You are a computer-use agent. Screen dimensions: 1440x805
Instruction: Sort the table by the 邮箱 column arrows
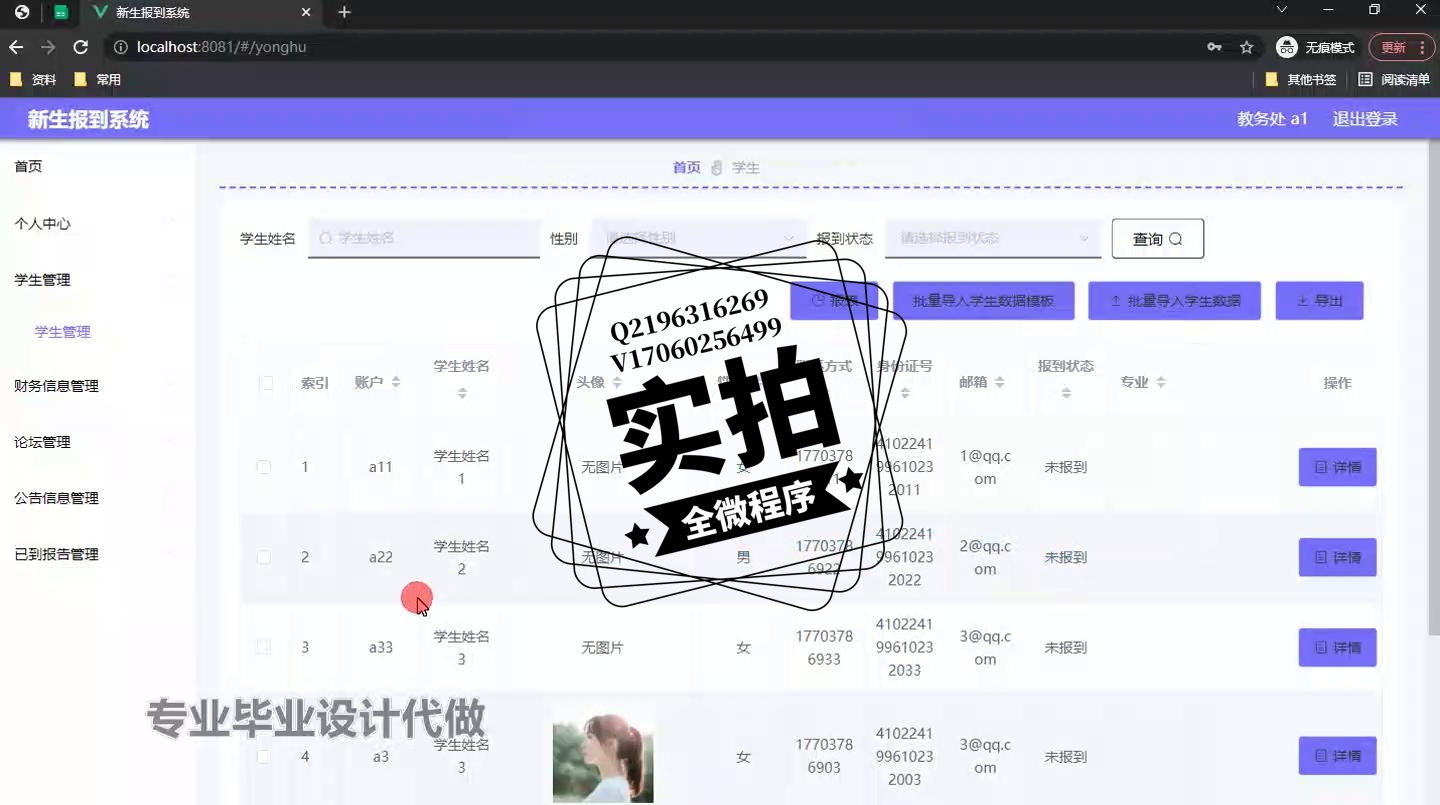coord(999,382)
